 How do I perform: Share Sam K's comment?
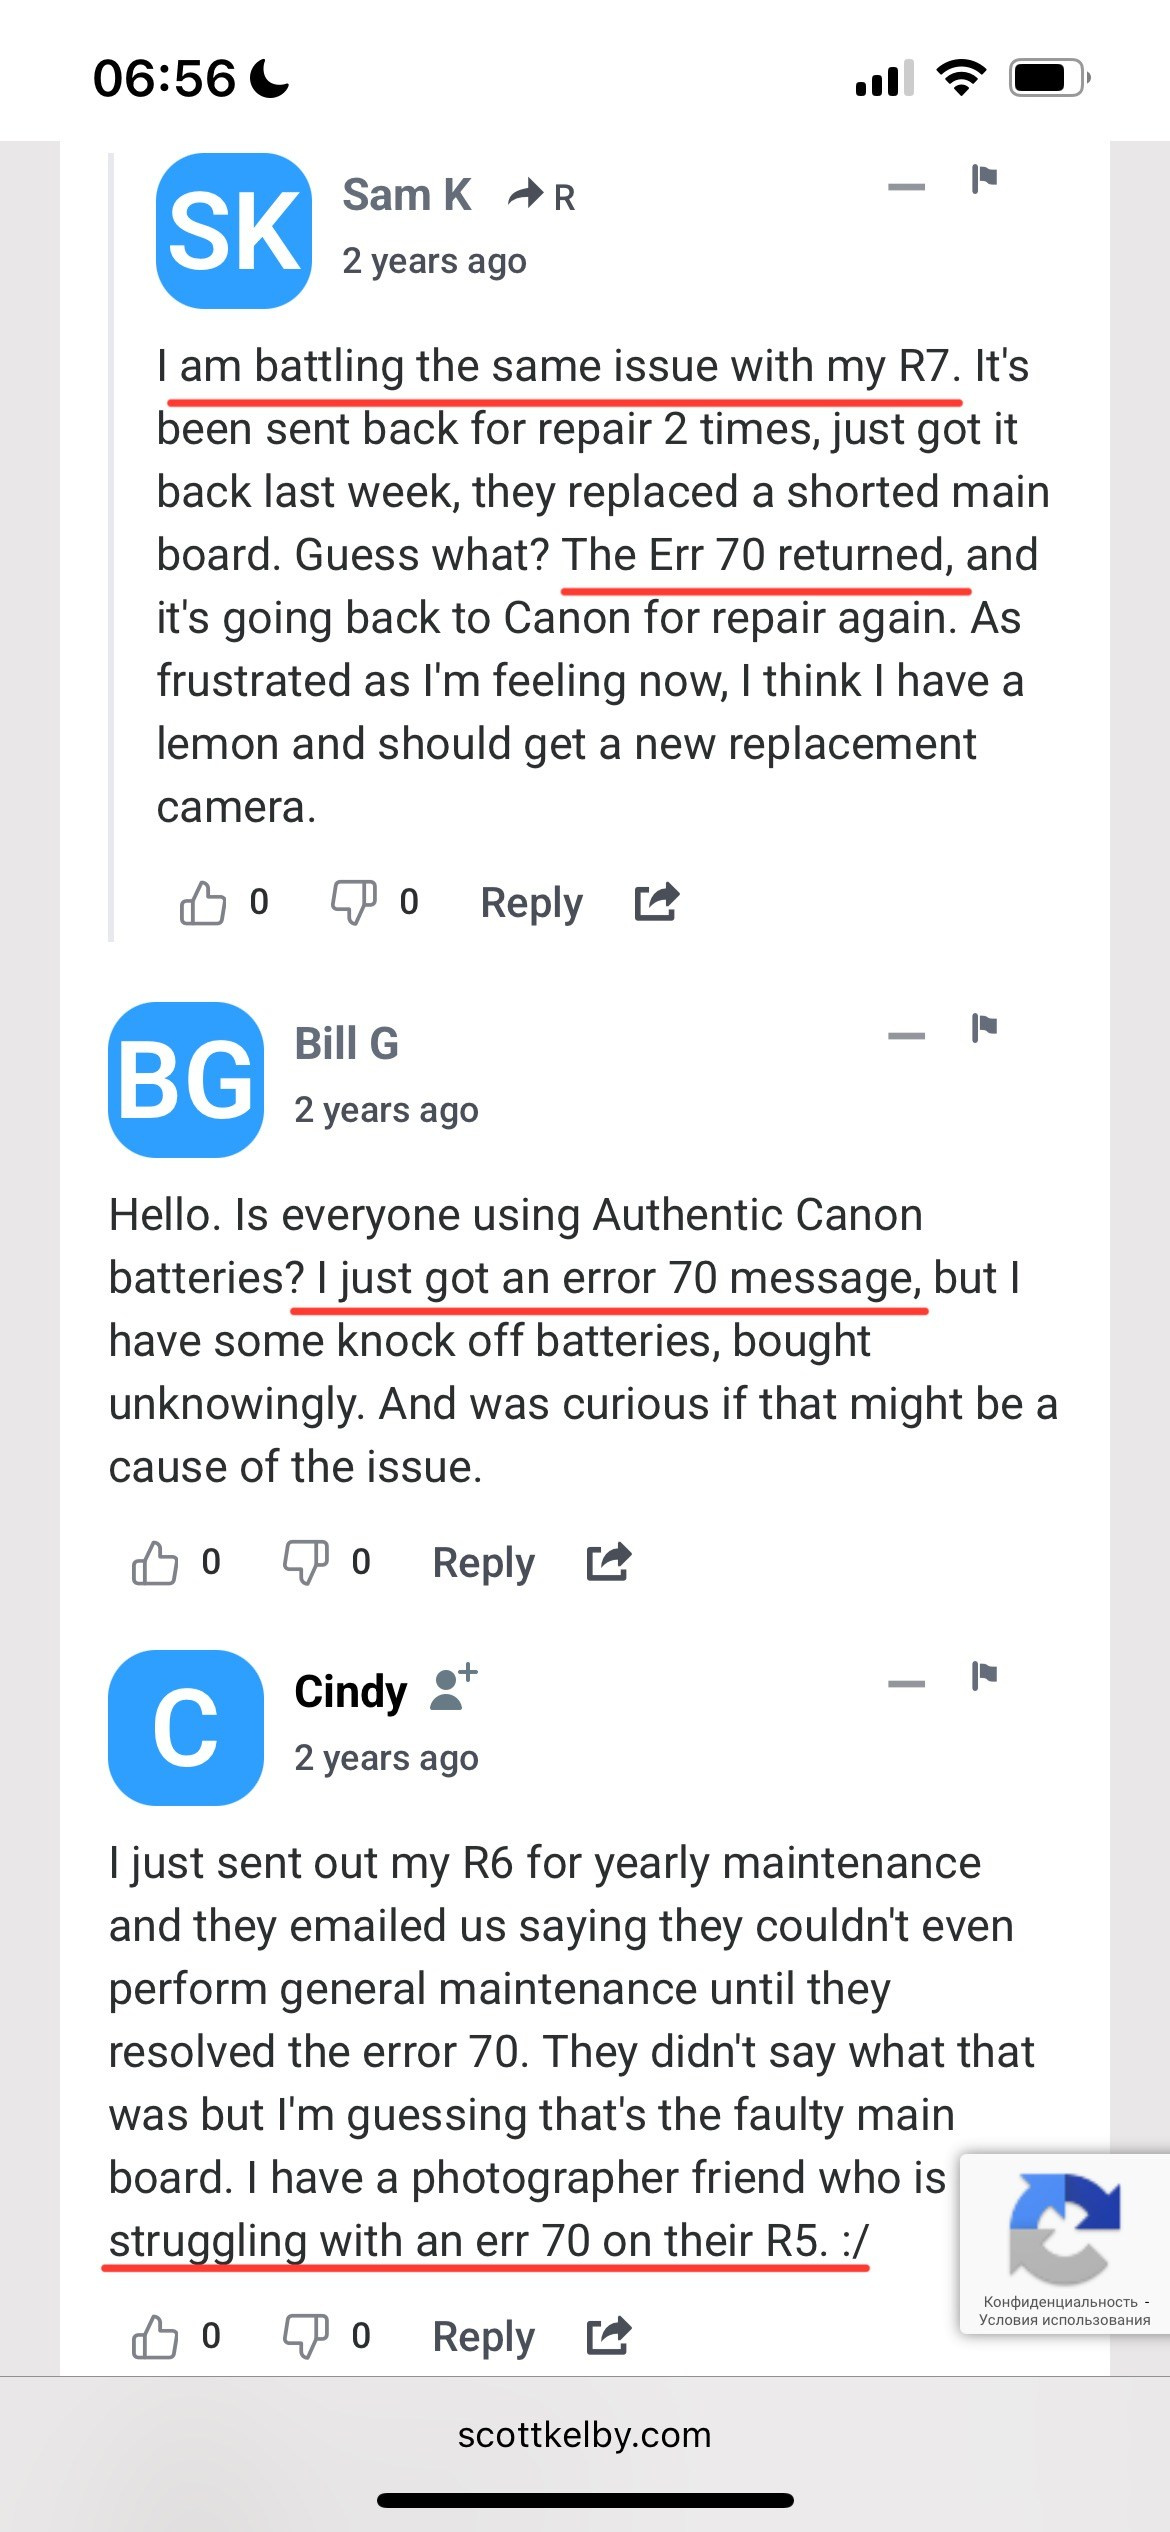click(x=657, y=902)
